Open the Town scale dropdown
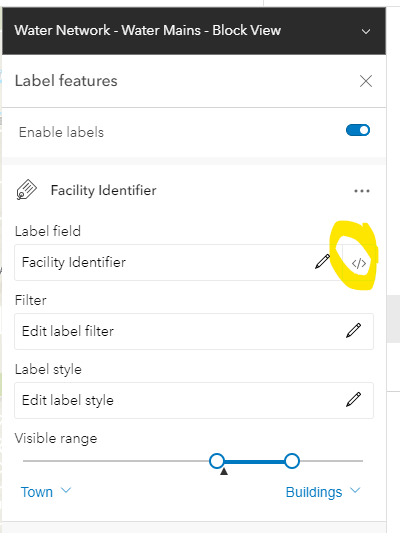The width and height of the screenshot is (400, 533). [46, 492]
